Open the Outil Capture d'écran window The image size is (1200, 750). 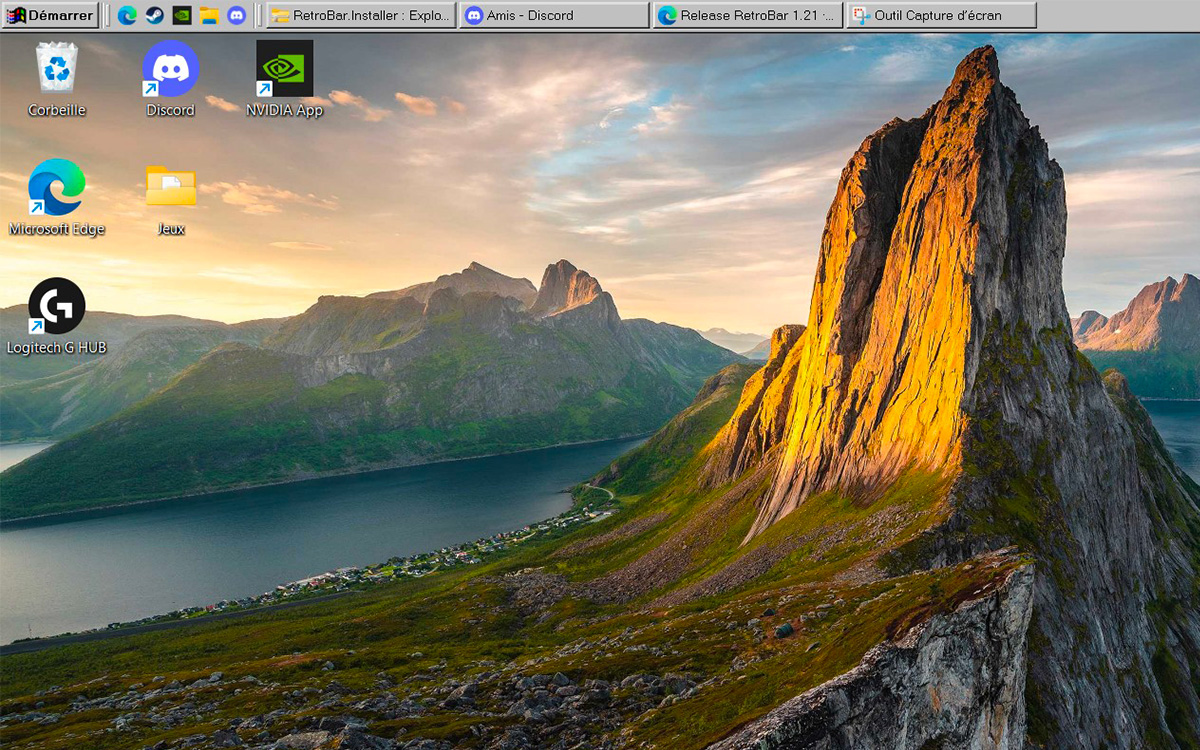tap(940, 14)
